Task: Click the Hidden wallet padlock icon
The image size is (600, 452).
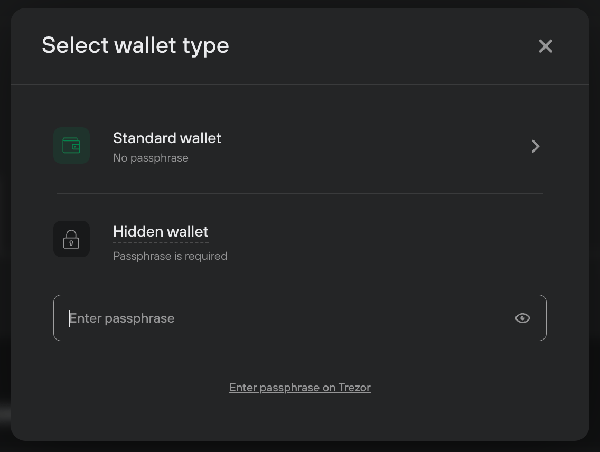Action: tap(71, 239)
